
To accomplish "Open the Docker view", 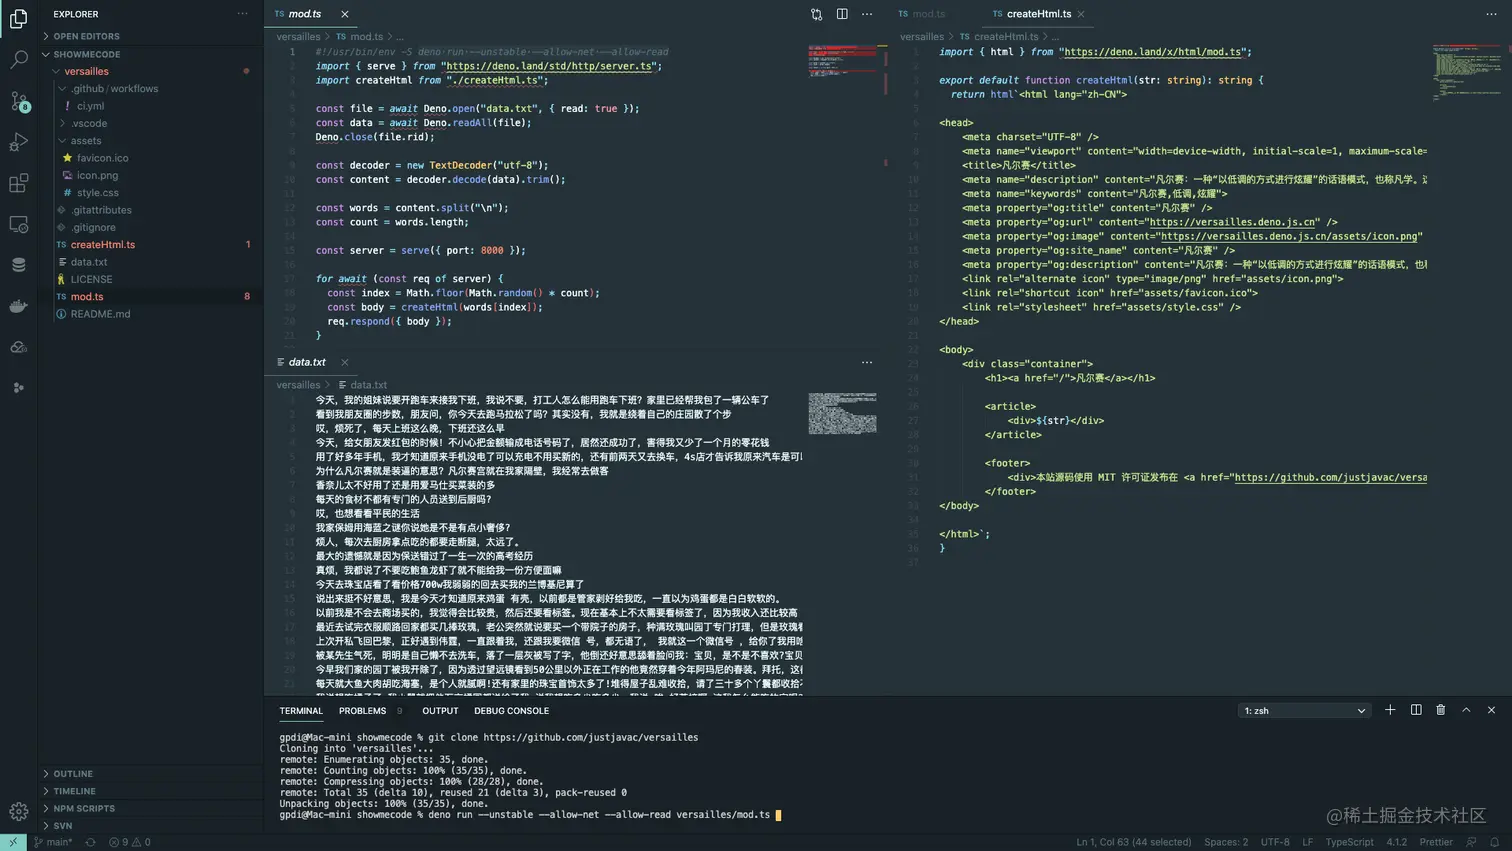I will pyautogui.click(x=18, y=306).
